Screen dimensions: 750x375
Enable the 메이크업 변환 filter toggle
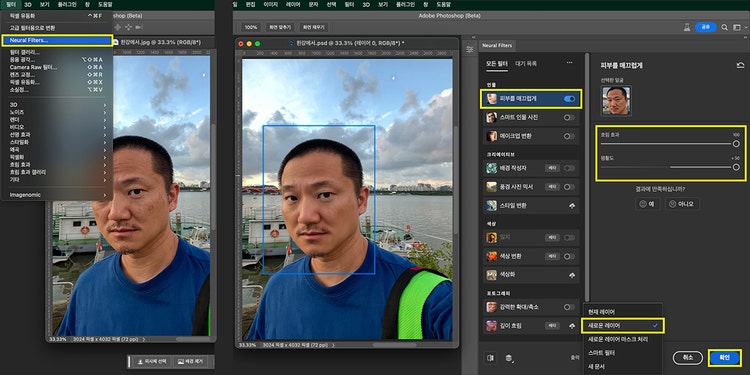pos(569,136)
